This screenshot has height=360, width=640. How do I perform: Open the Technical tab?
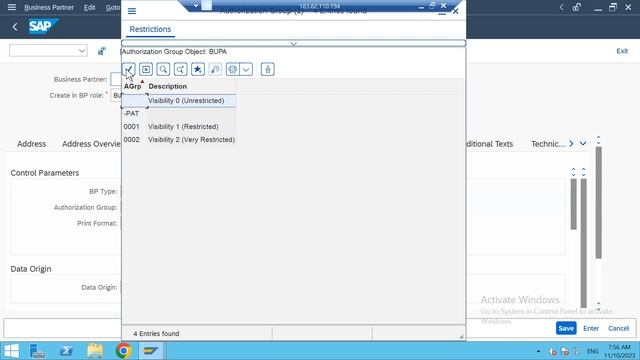548,144
